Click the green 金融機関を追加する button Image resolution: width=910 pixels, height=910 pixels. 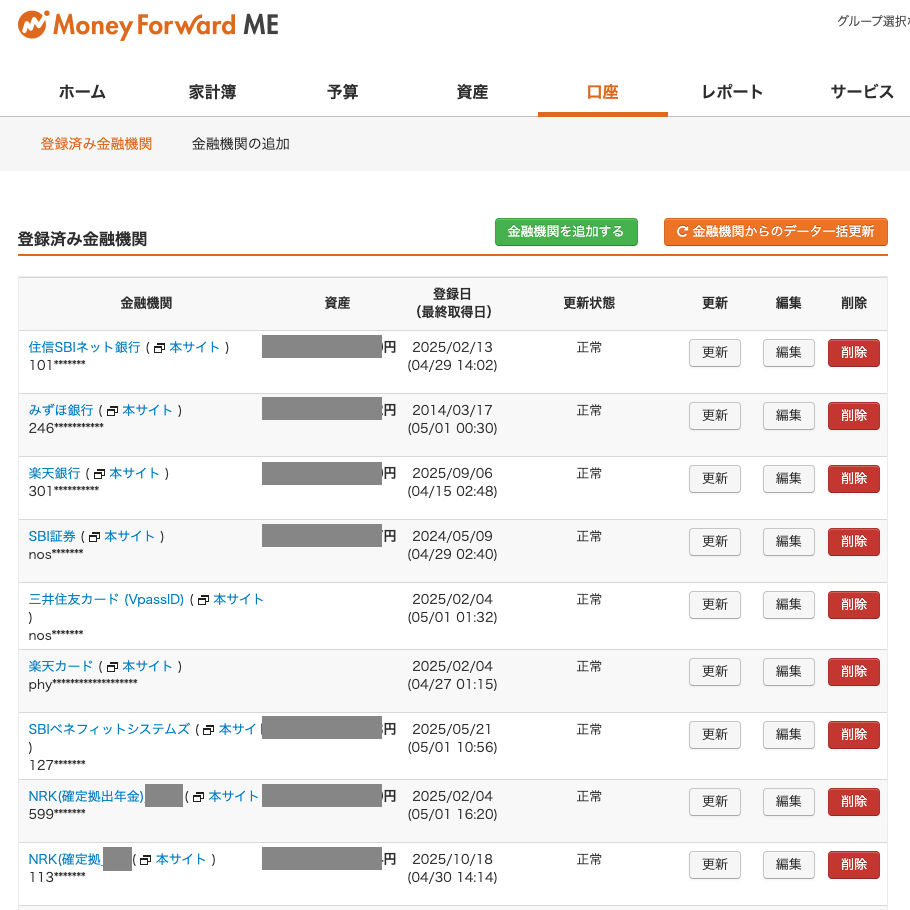566,232
